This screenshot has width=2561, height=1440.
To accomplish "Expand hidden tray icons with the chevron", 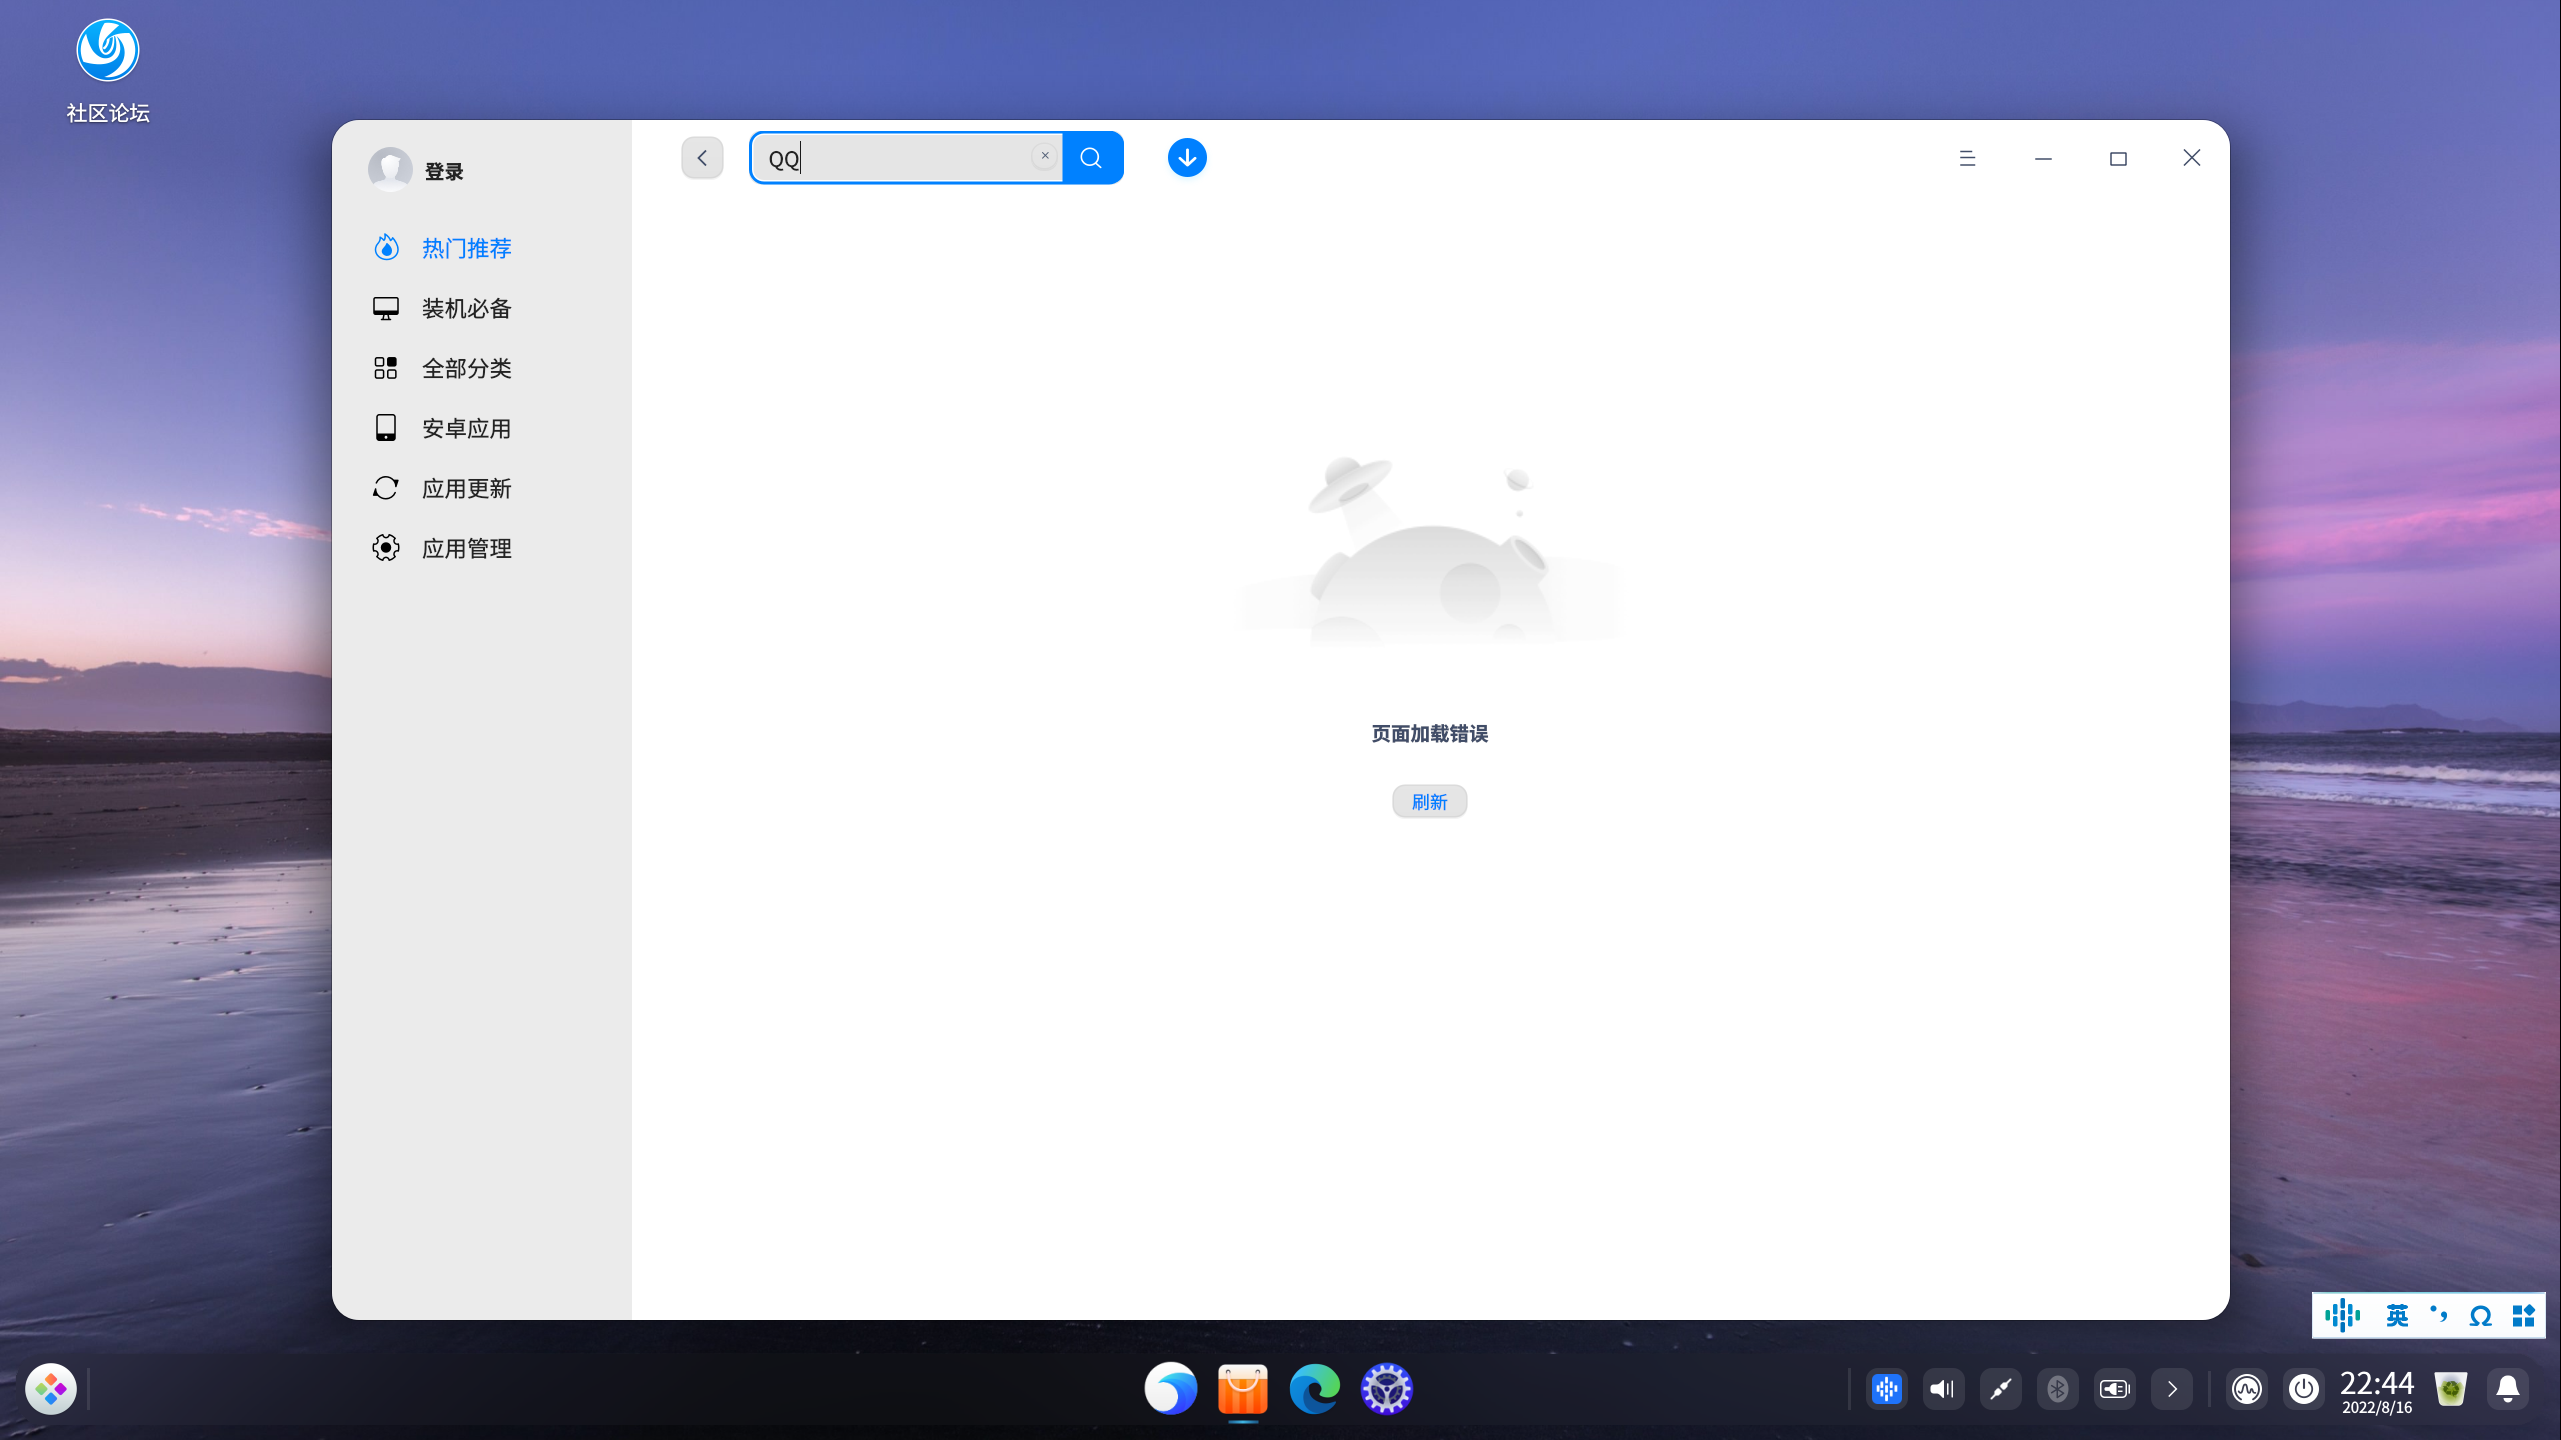I will point(2171,1388).
